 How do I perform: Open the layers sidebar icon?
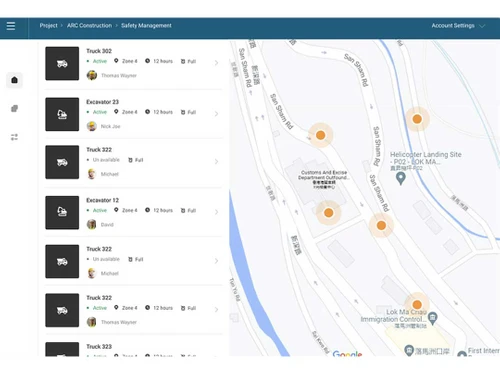(14, 108)
